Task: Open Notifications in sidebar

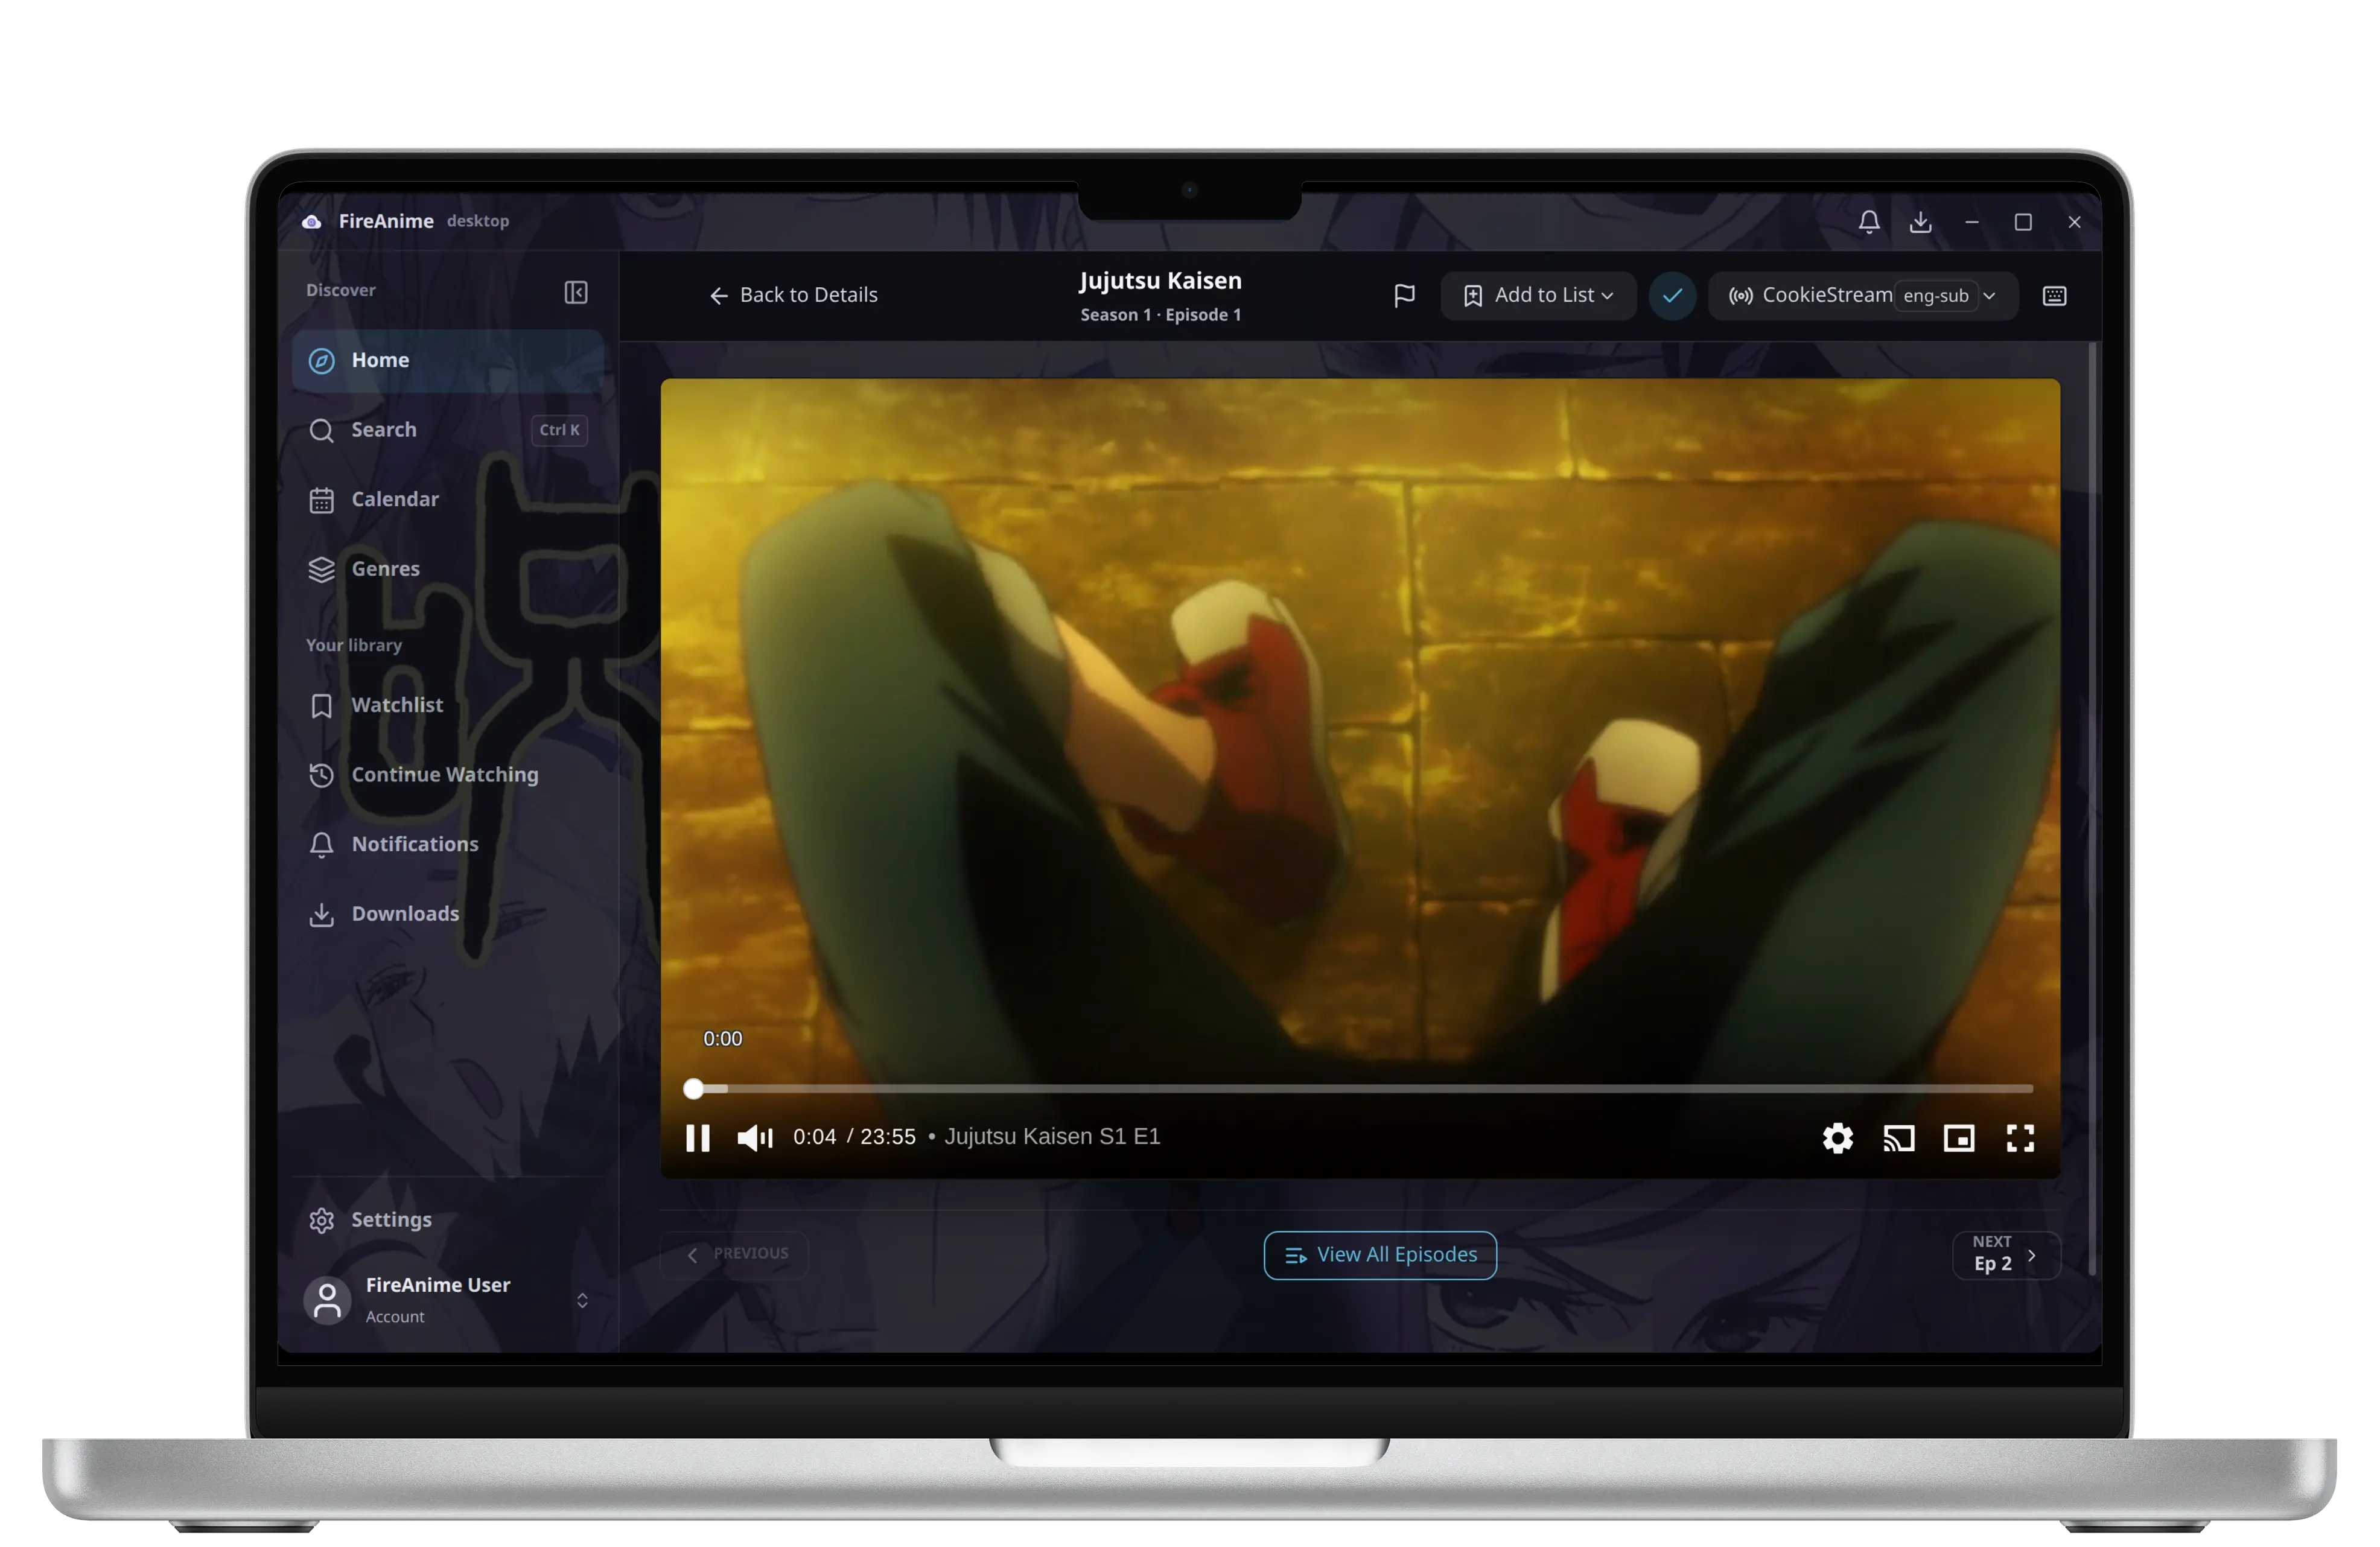Action: point(448,844)
